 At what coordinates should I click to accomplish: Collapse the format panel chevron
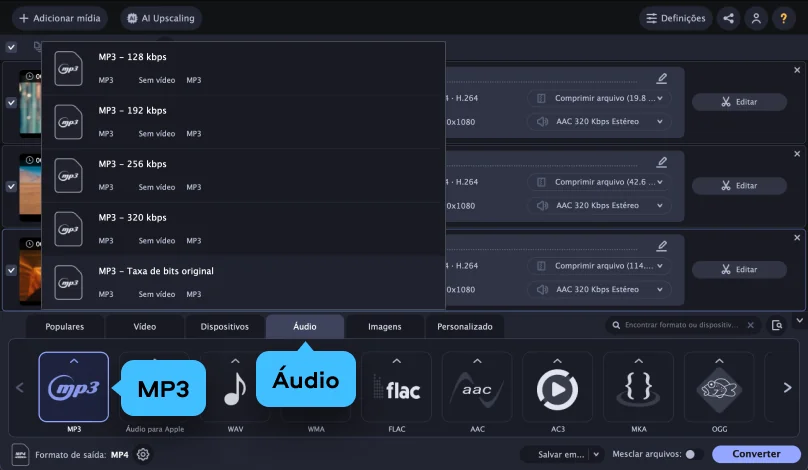coord(799,321)
